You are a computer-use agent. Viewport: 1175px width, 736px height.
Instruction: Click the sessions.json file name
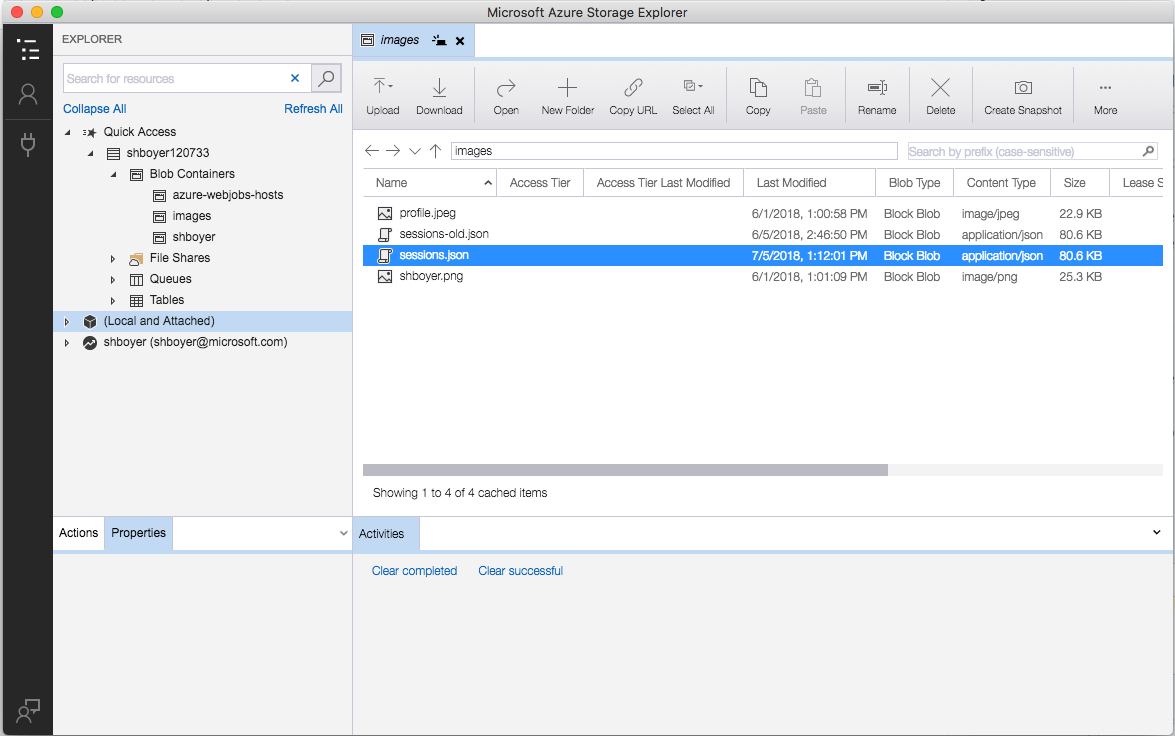[434, 256]
